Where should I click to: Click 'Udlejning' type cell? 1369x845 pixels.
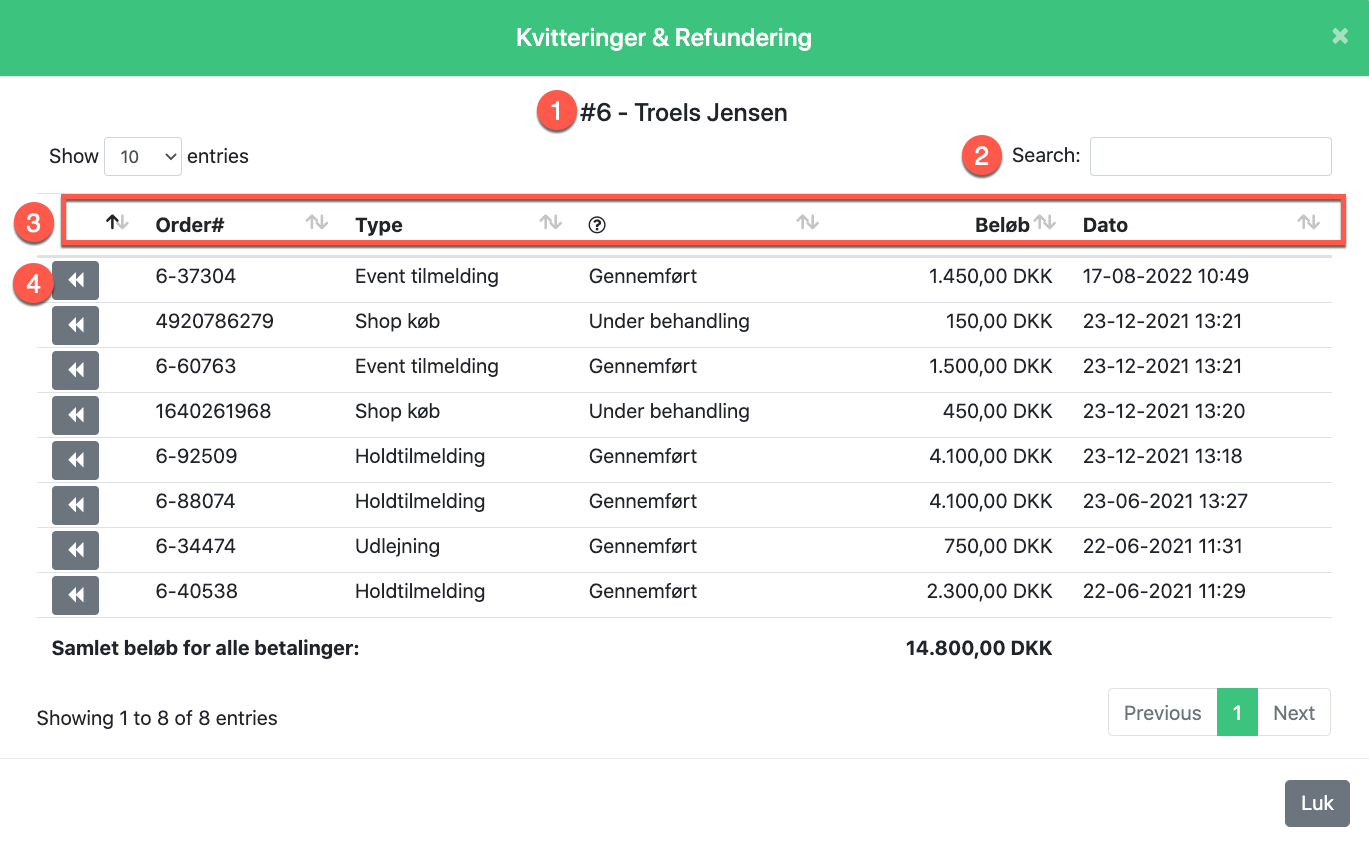click(x=397, y=546)
